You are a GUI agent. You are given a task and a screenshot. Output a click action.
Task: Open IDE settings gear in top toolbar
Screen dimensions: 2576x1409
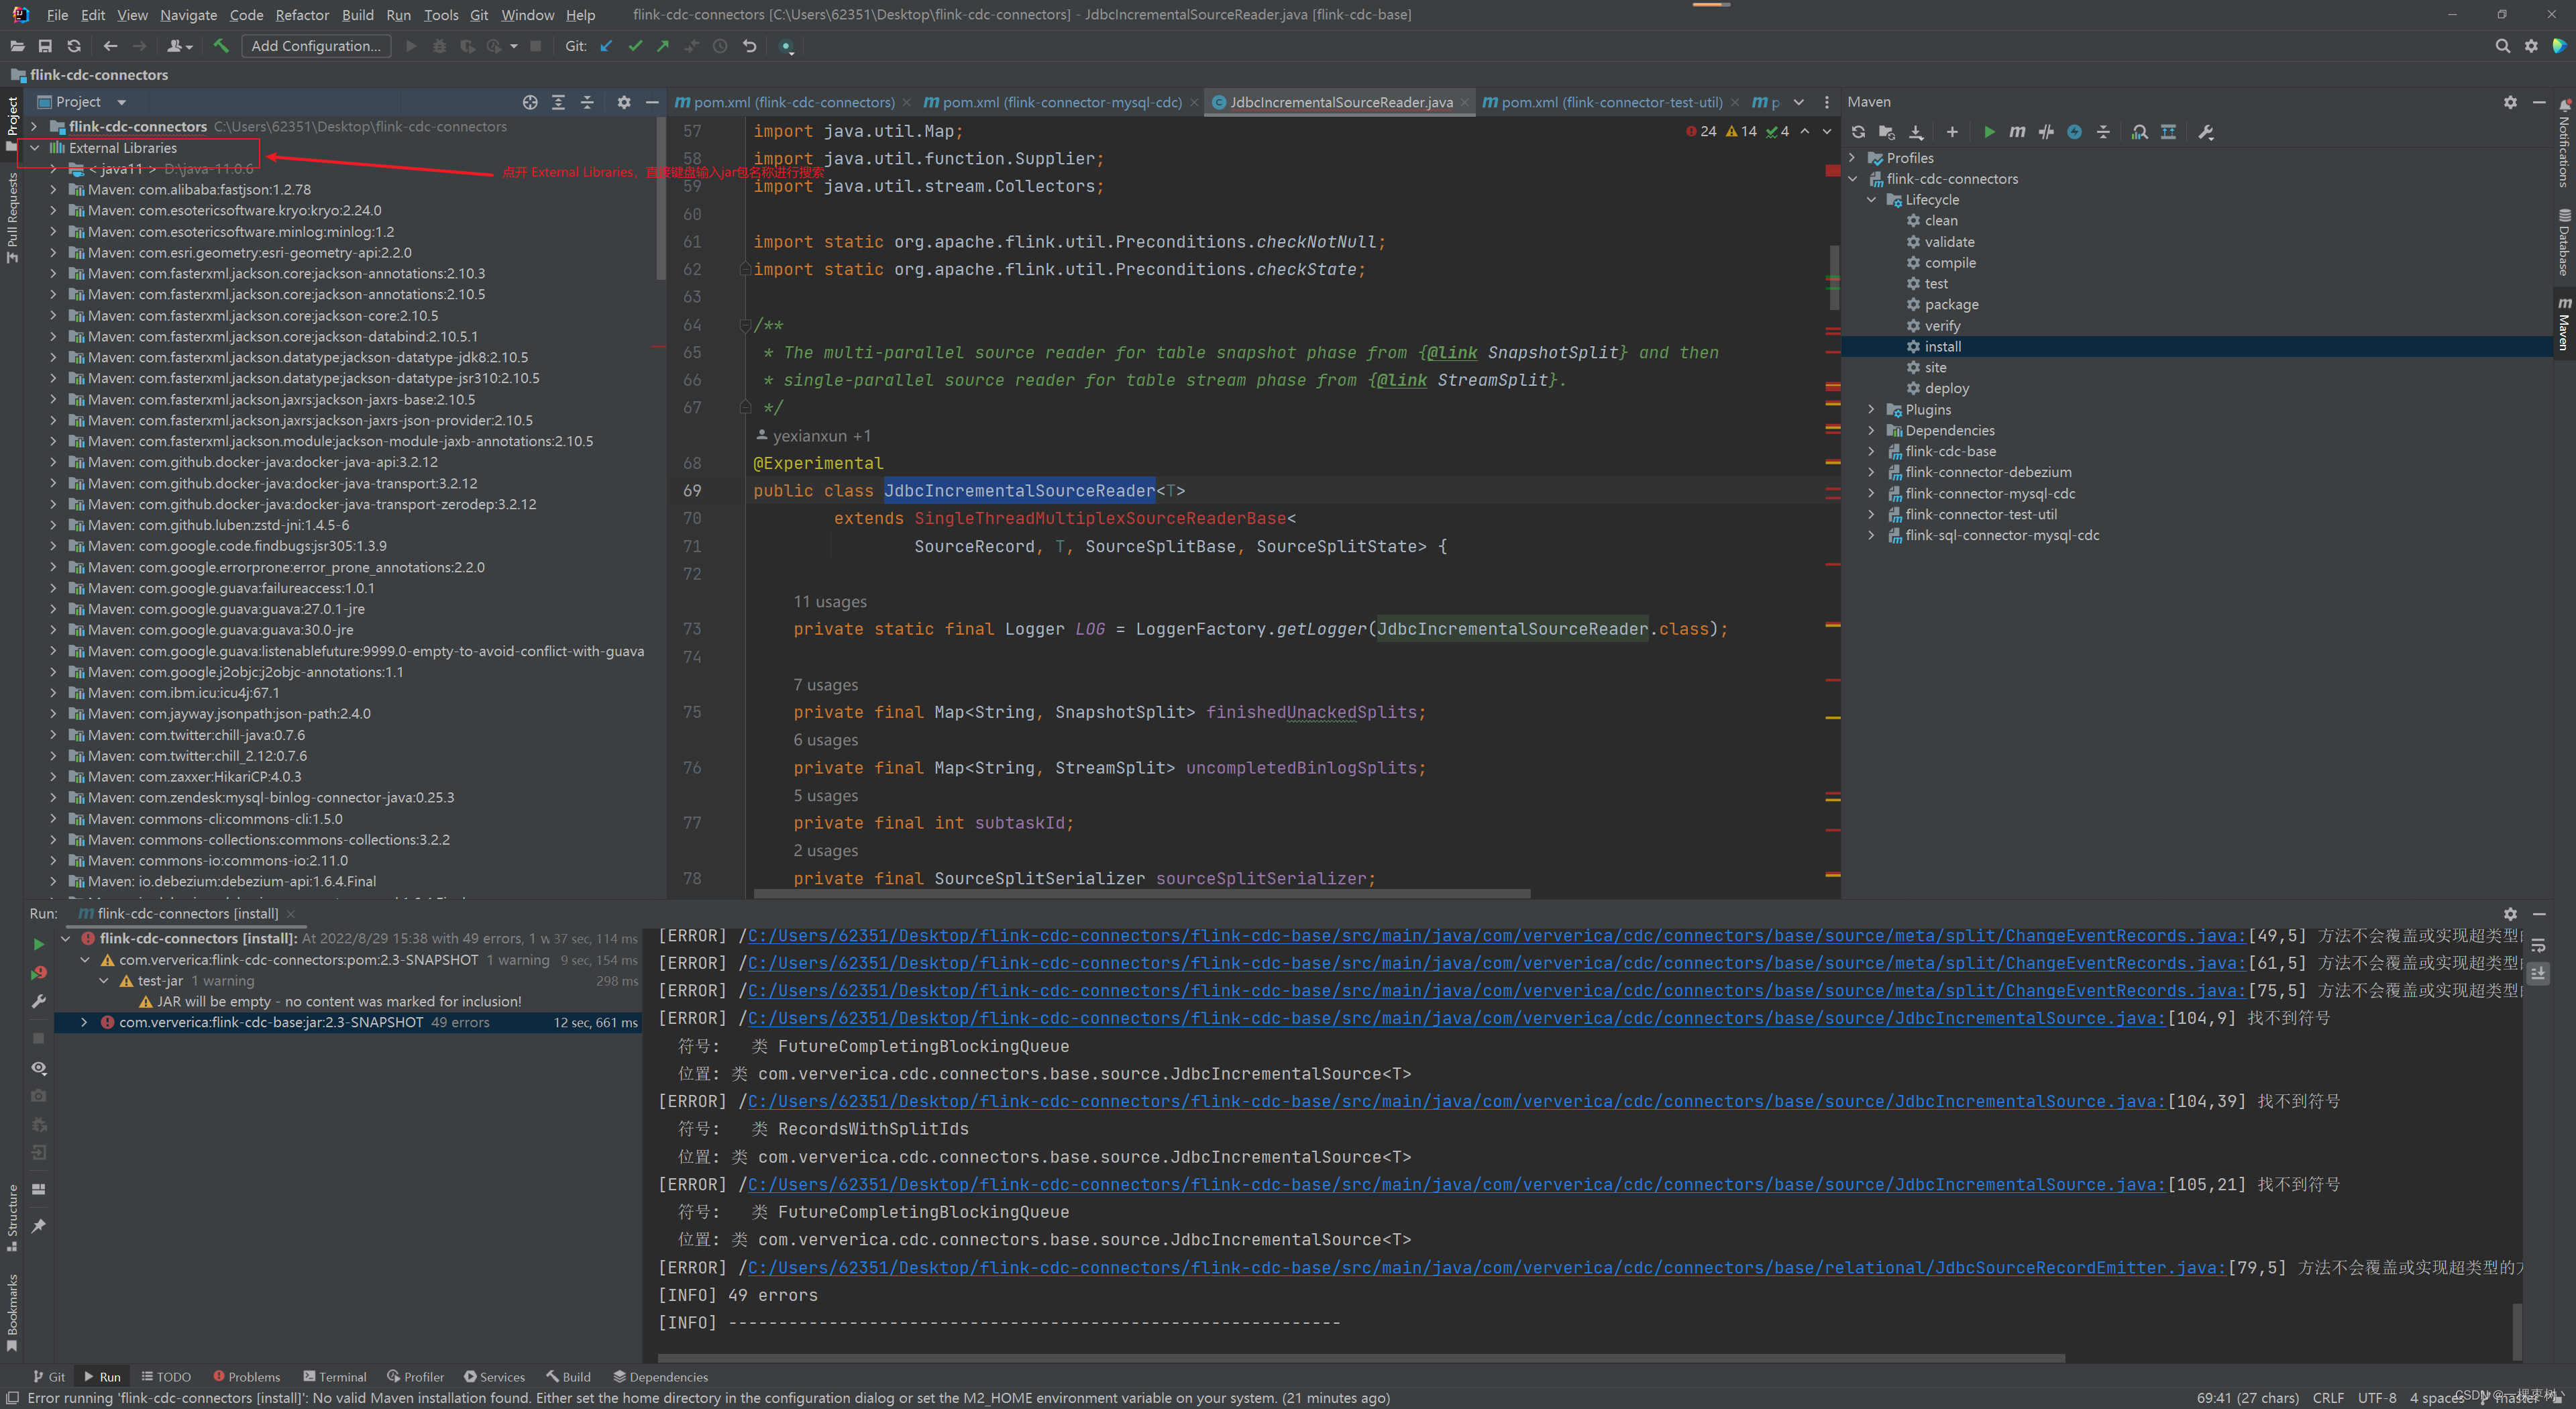2531,46
